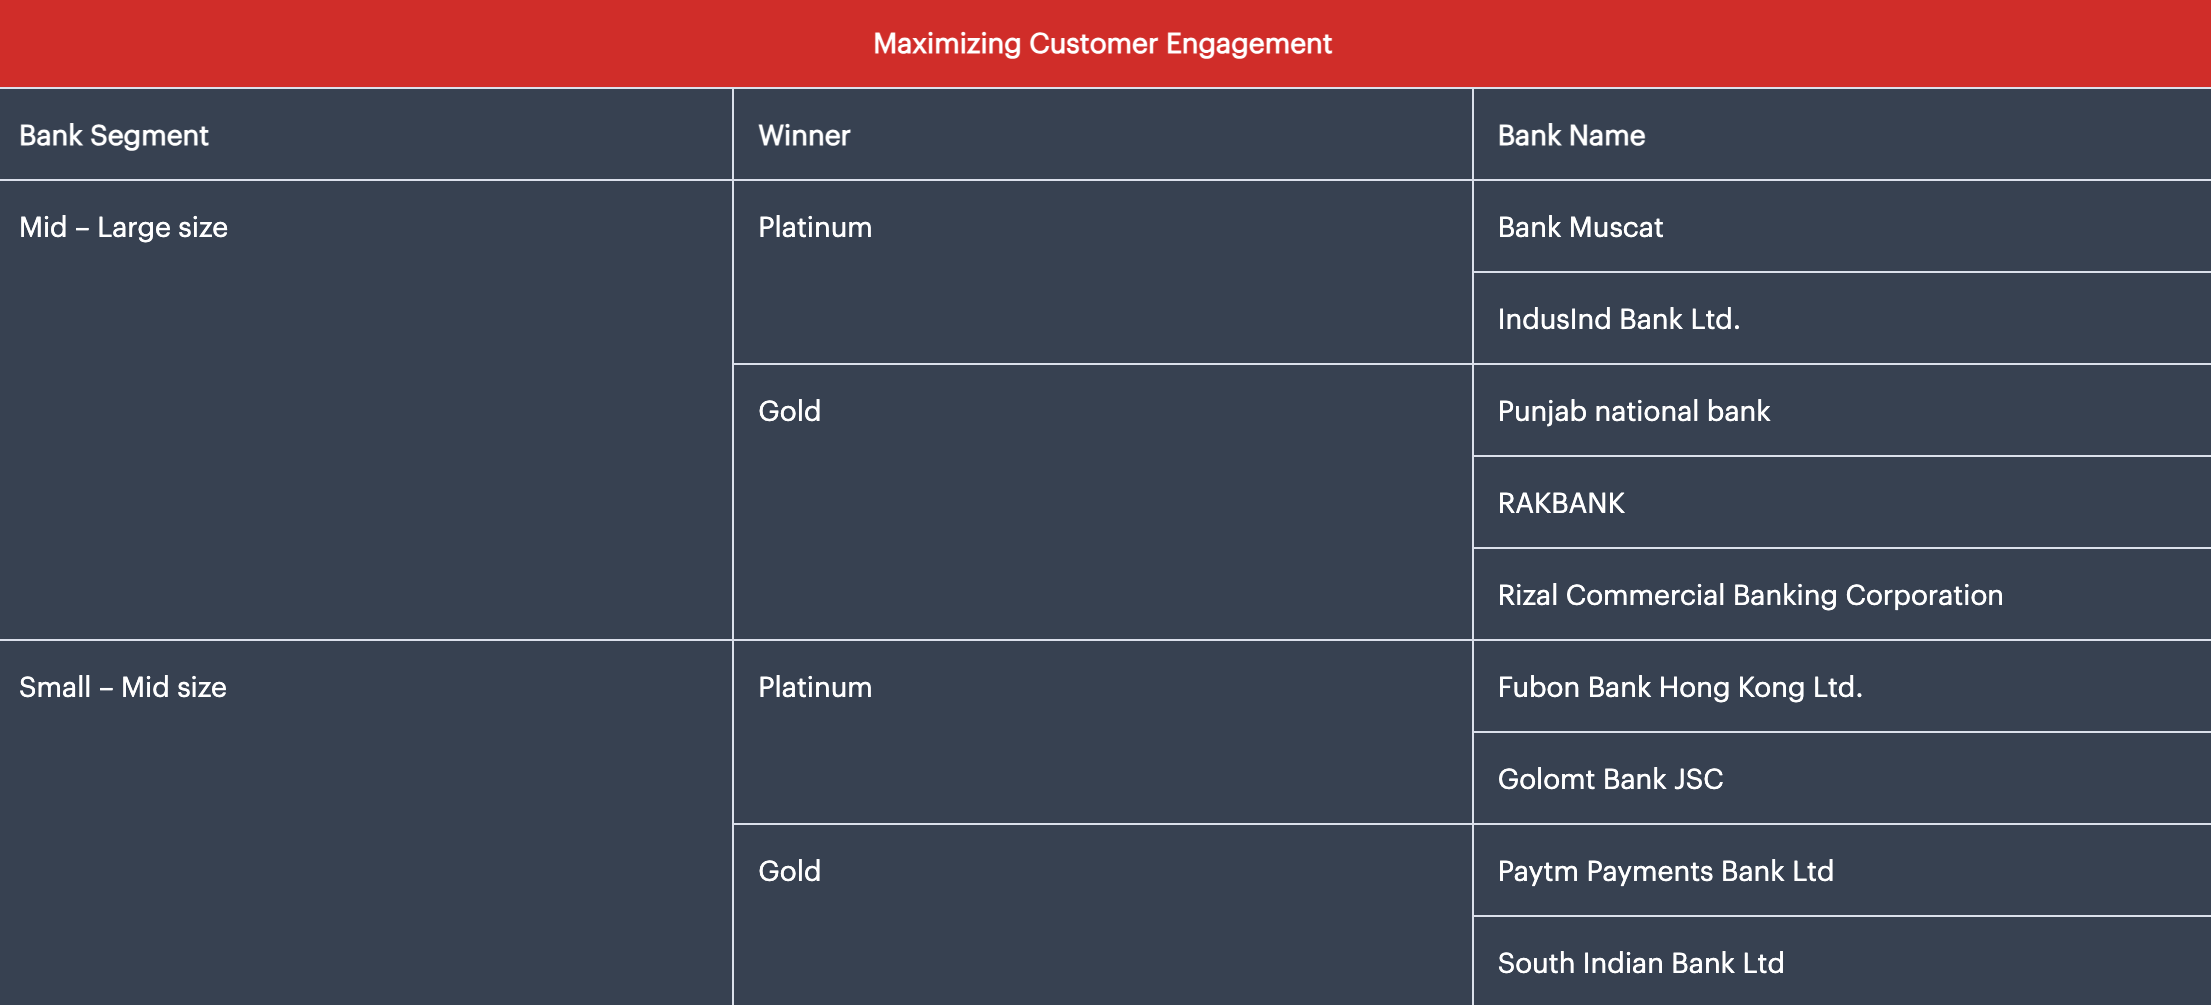Viewport: 2211px width, 1005px height.
Task: Select 'Rizal Commercial Banking Corporation' cell
Action: (x=1750, y=595)
